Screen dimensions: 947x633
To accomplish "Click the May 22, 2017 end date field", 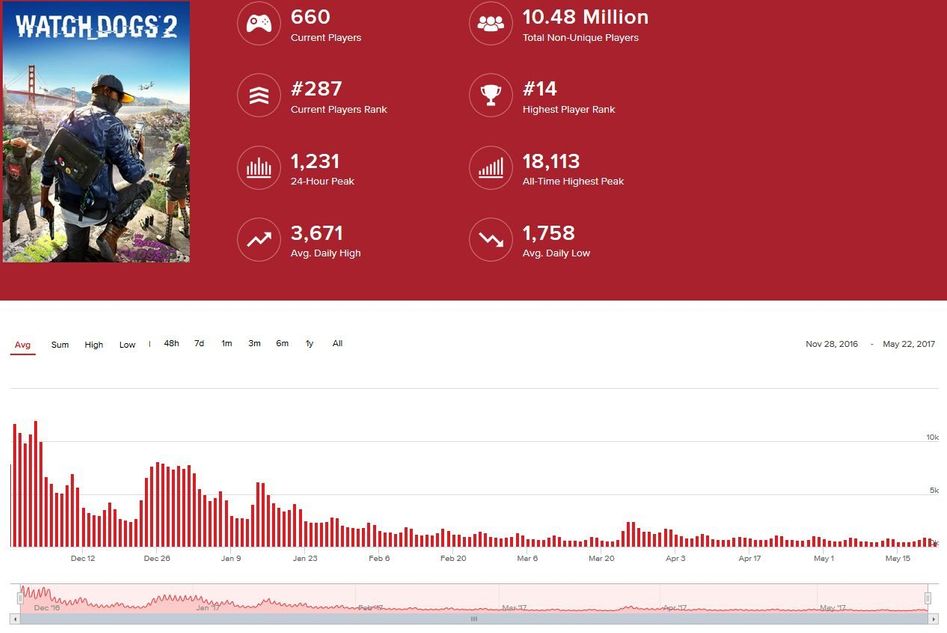I will click(908, 344).
